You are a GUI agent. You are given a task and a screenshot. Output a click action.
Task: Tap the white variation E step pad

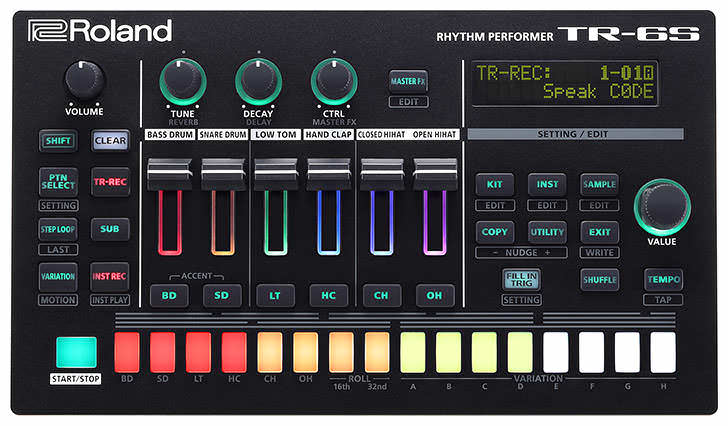556,352
